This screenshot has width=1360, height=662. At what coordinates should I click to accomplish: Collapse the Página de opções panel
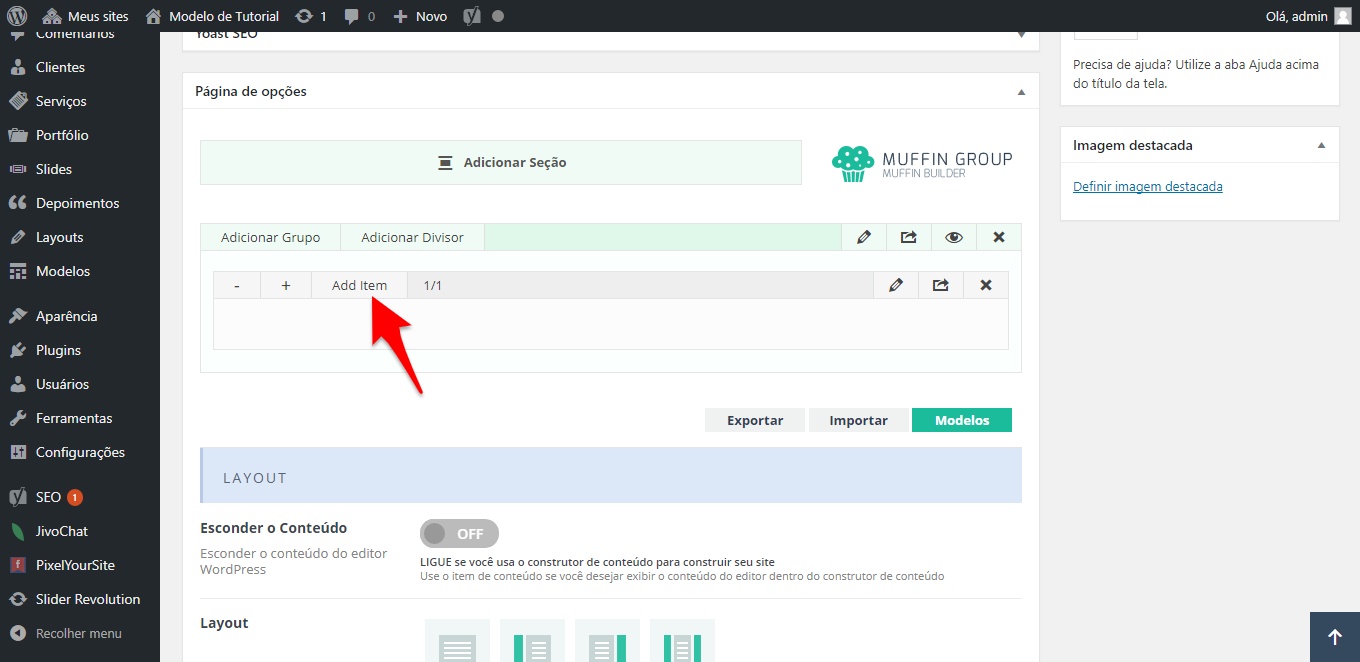click(x=1021, y=92)
